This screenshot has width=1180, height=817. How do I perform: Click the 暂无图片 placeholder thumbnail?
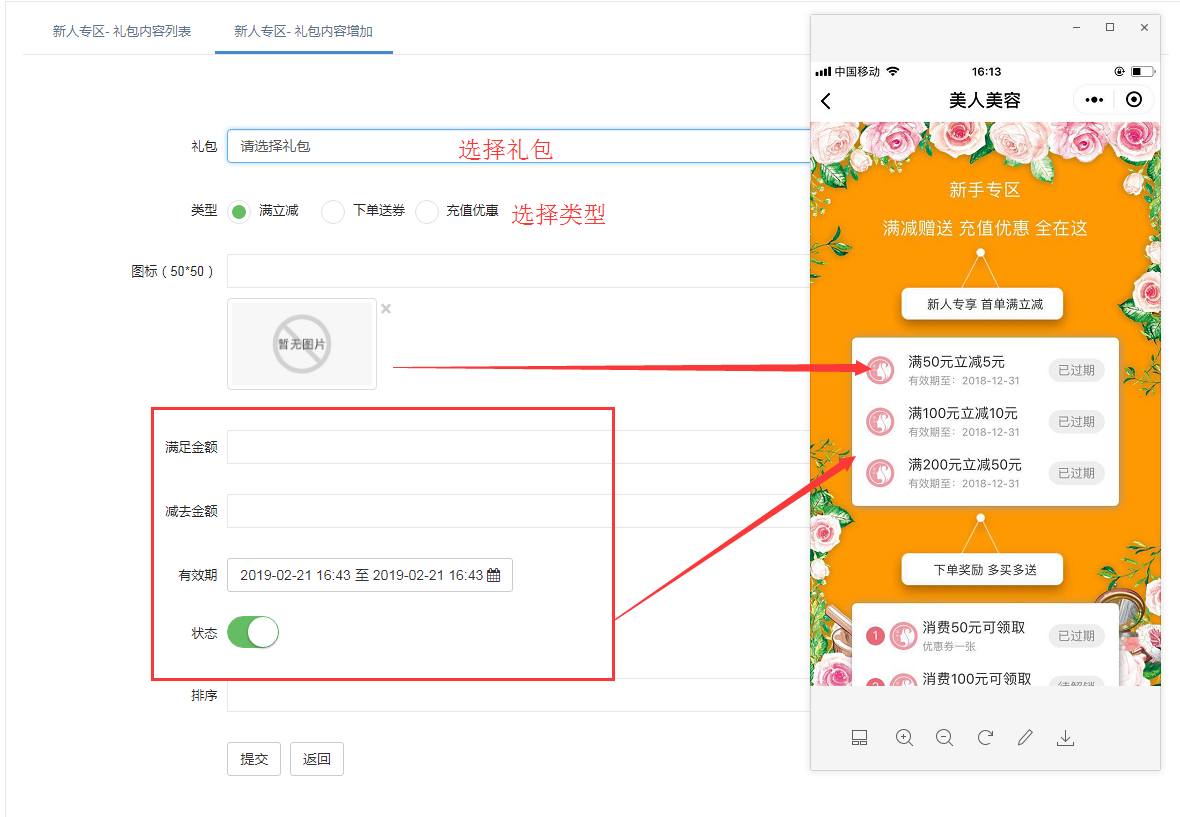tap(302, 344)
